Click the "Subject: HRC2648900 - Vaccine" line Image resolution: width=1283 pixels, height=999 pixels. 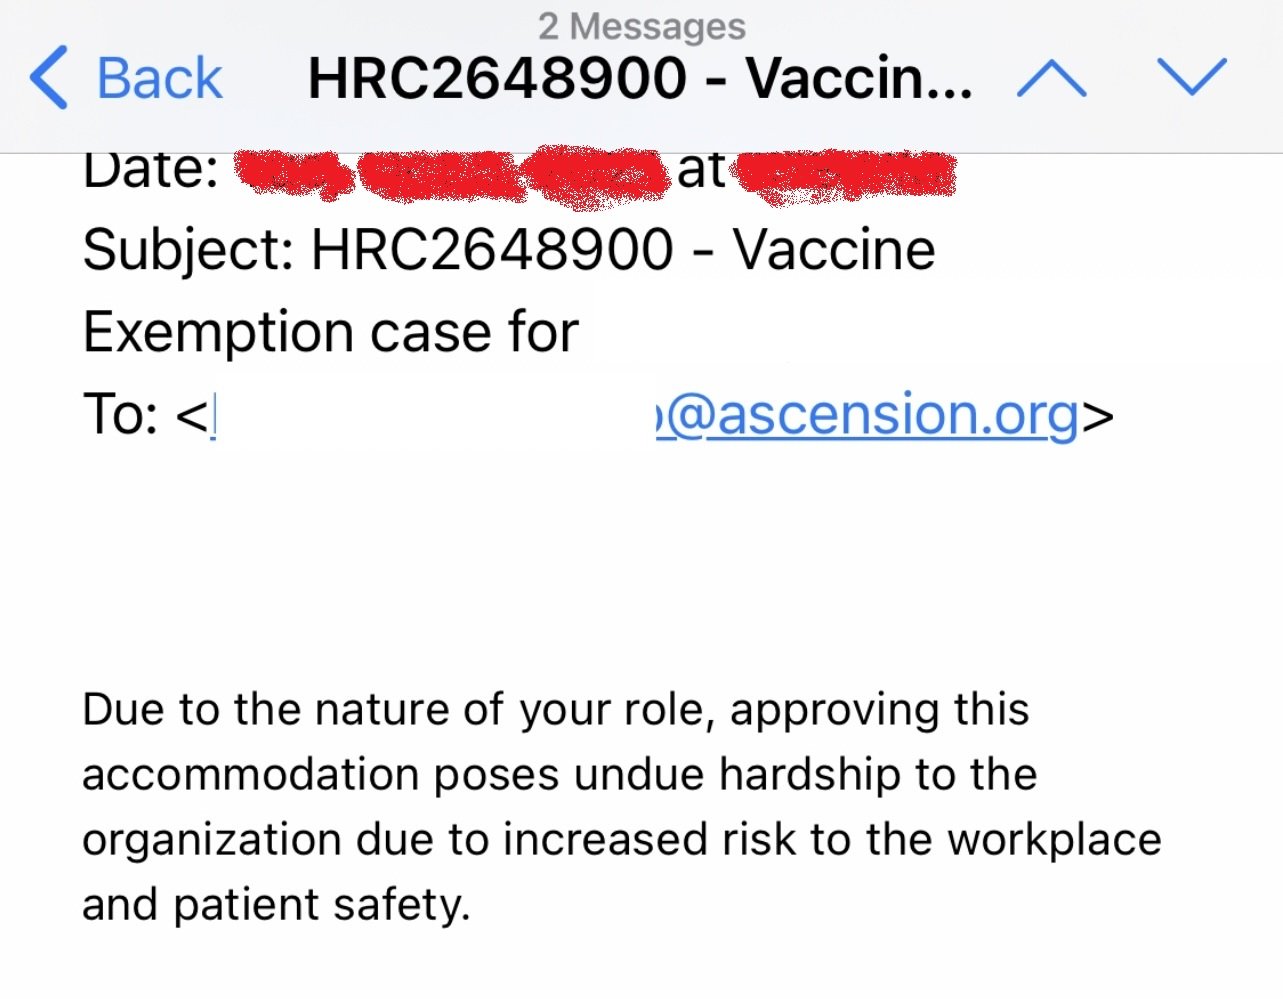click(x=508, y=250)
